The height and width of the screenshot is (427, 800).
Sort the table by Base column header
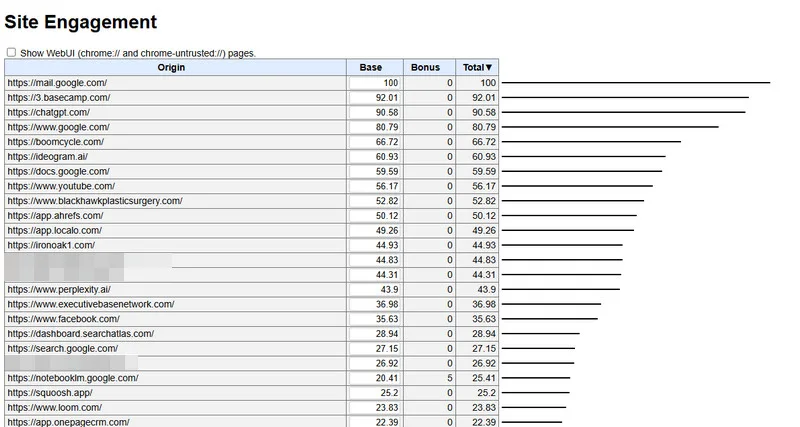[370, 67]
